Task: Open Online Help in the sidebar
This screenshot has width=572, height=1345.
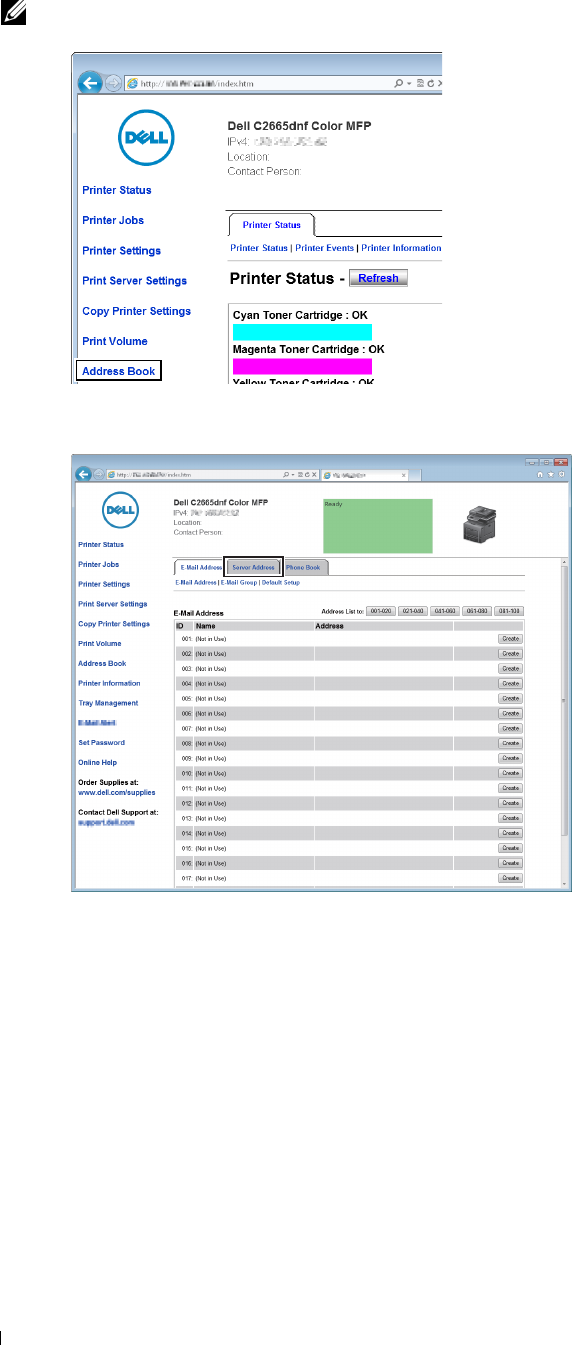Action: [98, 762]
